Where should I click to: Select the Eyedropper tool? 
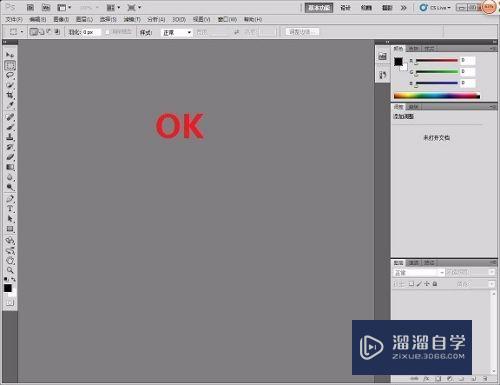(x=10, y=105)
